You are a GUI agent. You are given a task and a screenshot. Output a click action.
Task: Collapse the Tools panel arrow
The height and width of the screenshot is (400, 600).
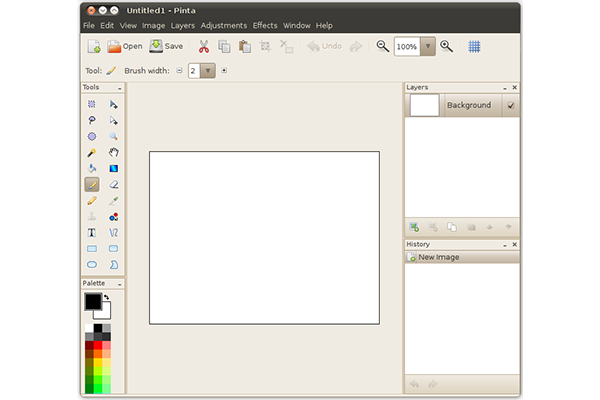(120, 88)
